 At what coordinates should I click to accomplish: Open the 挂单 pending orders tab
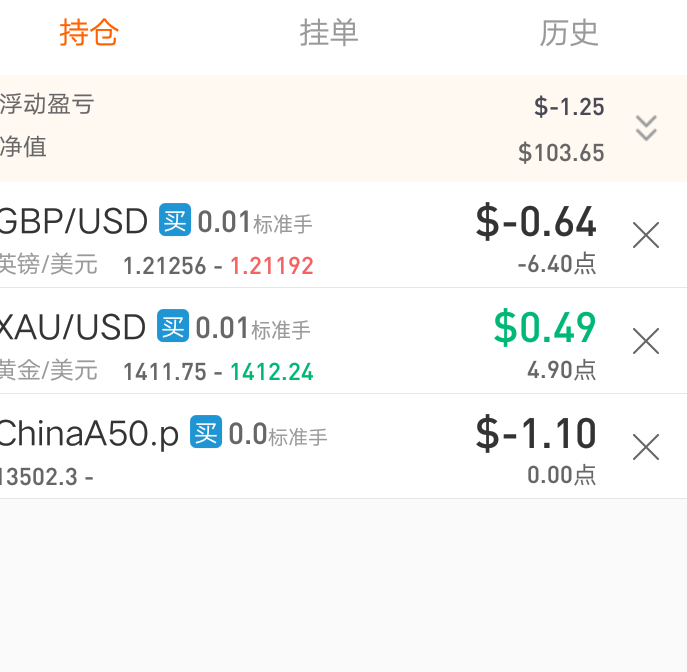pyautogui.click(x=329, y=33)
